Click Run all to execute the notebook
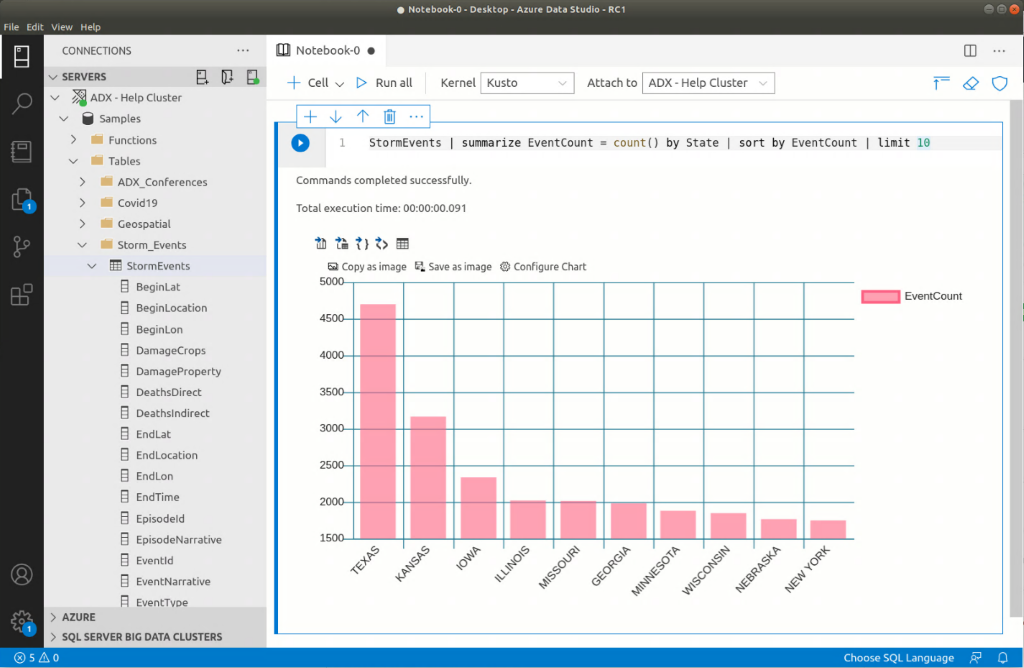Image resolution: width=1024 pixels, height=668 pixels. tap(384, 83)
